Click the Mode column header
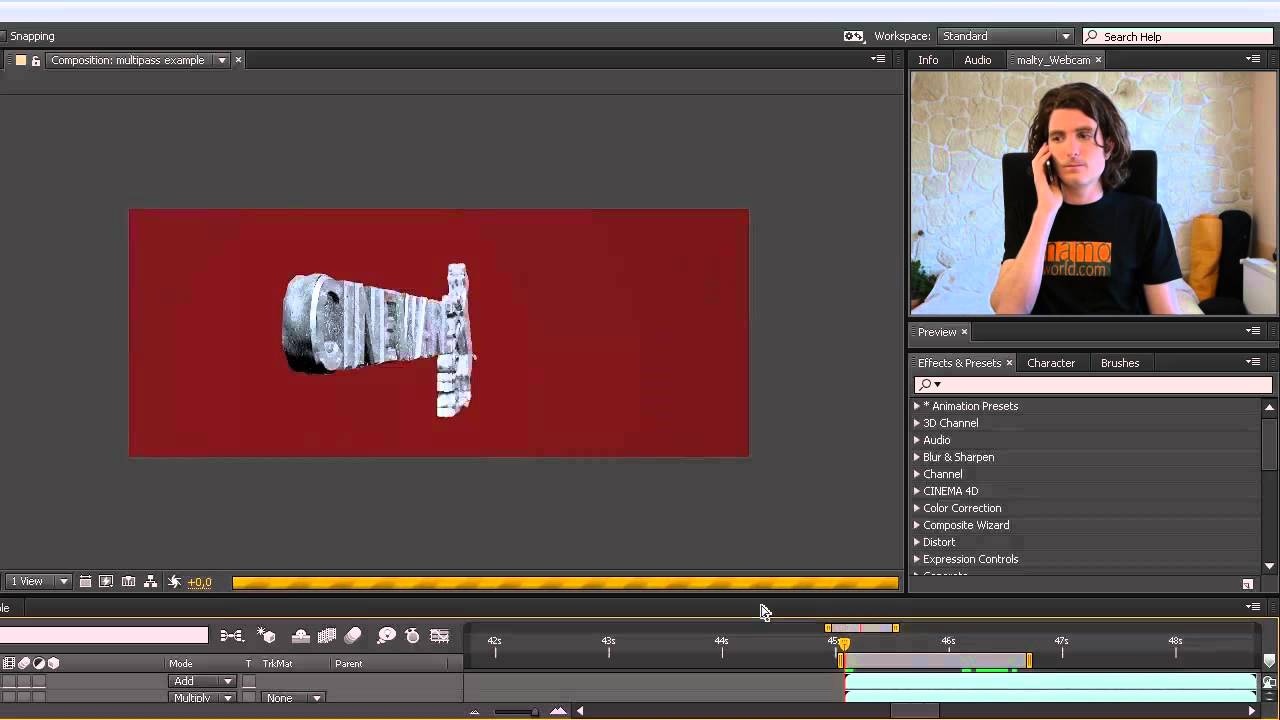Viewport: 1280px width, 720px height. point(181,663)
